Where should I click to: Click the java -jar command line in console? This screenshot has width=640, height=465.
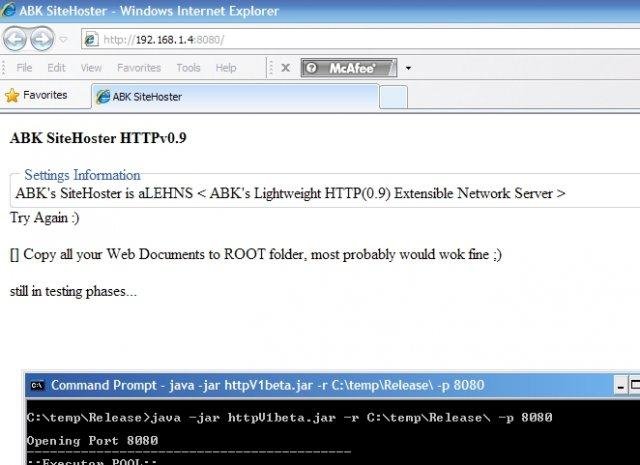click(289, 418)
